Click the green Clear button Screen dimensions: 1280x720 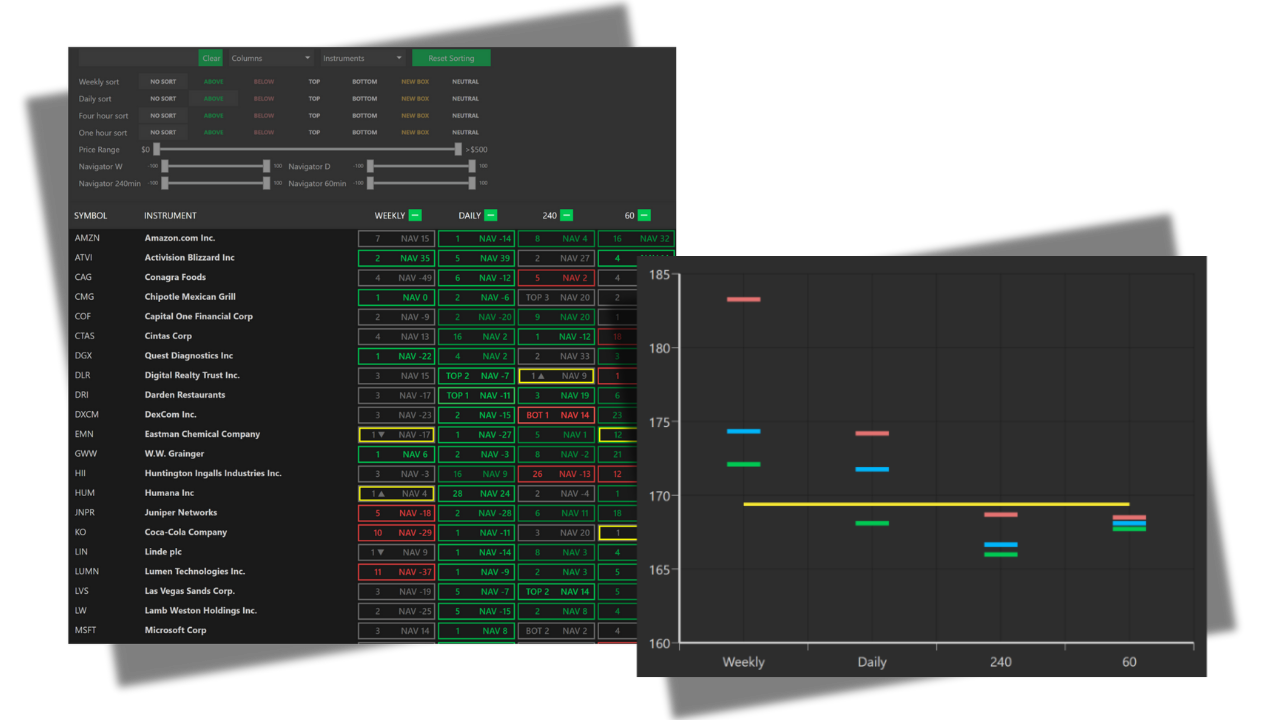click(211, 58)
